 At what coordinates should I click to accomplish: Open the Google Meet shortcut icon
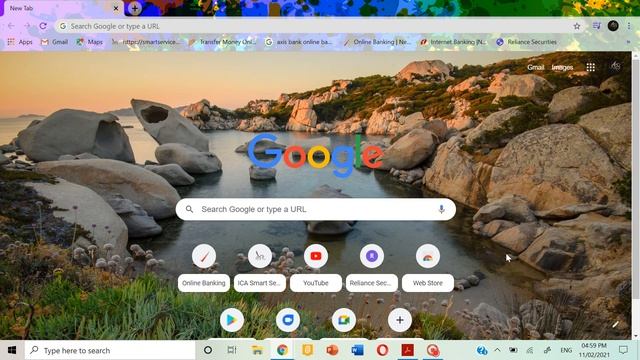point(344,320)
